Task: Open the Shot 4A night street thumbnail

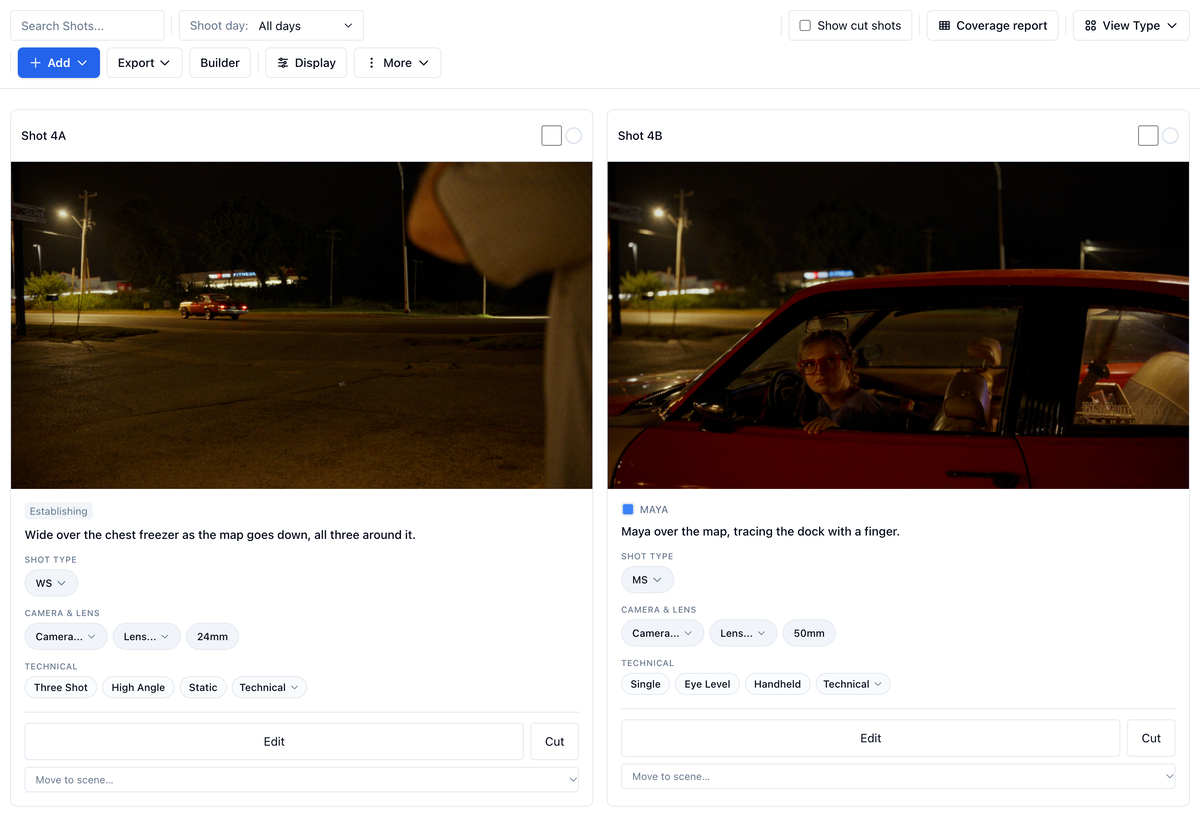Action: 302,325
